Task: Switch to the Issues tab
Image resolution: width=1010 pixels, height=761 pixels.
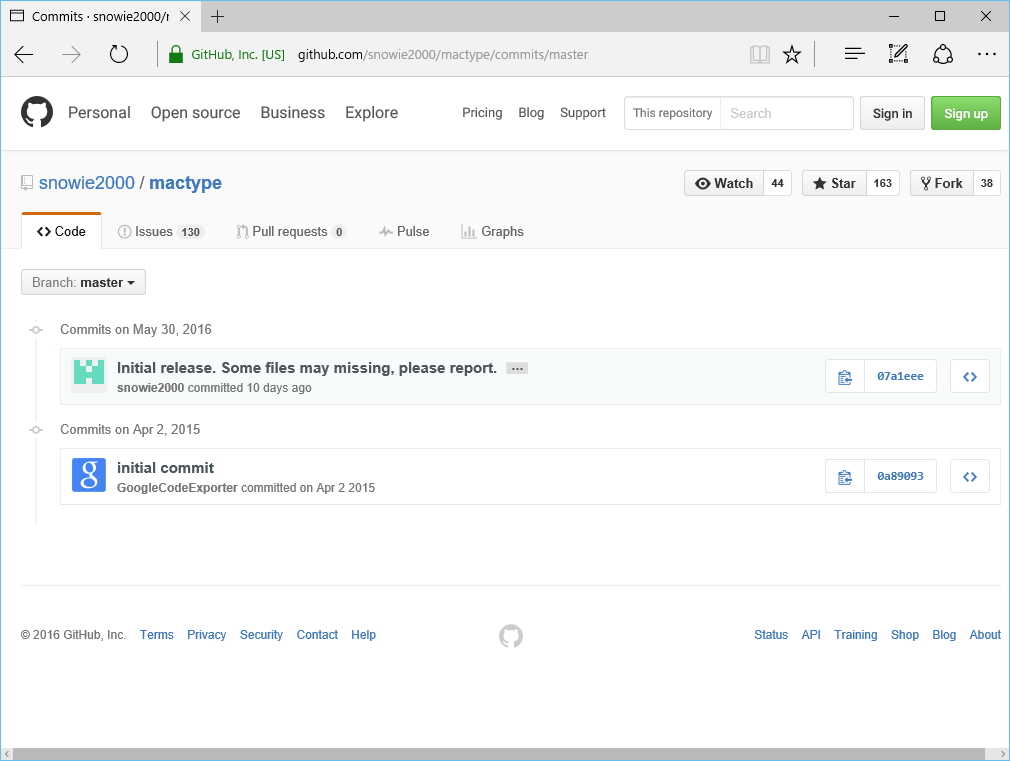Action: [x=160, y=232]
